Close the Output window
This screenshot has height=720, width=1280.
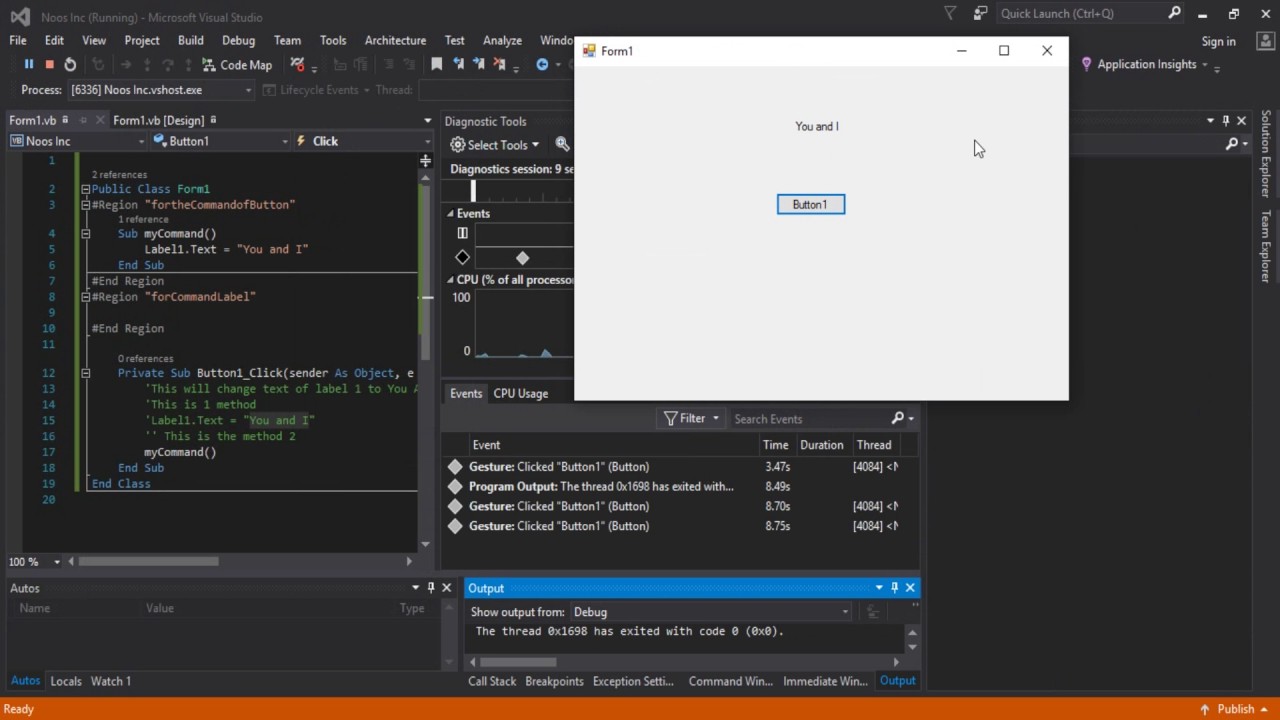[x=910, y=588]
